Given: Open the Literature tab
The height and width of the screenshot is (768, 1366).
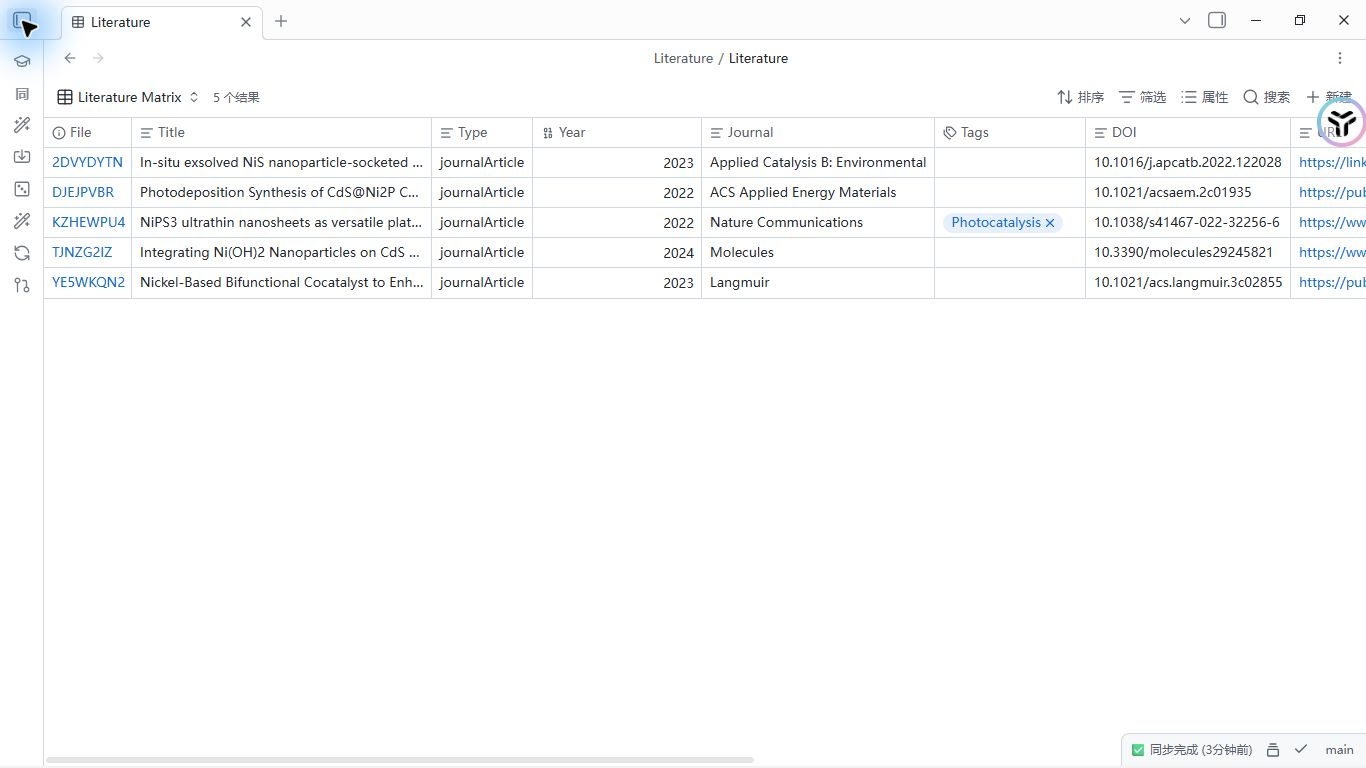Looking at the screenshot, I should click(162, 22).
